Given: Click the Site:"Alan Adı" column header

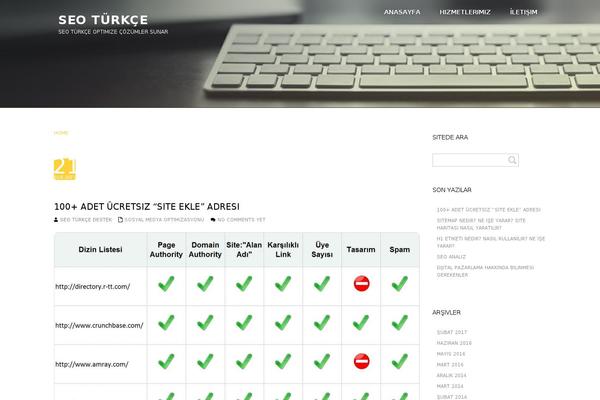Looking at the screenshot, I should click(x=244, y=250).
